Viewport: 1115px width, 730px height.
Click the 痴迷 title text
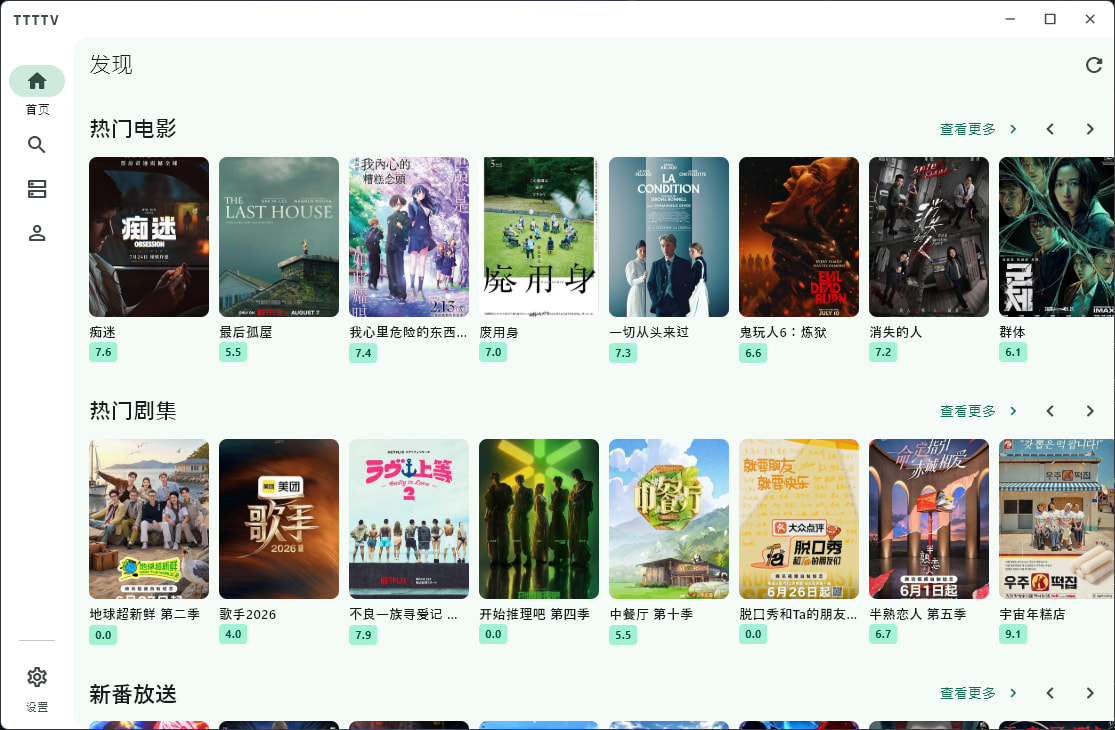click(103, 332)
